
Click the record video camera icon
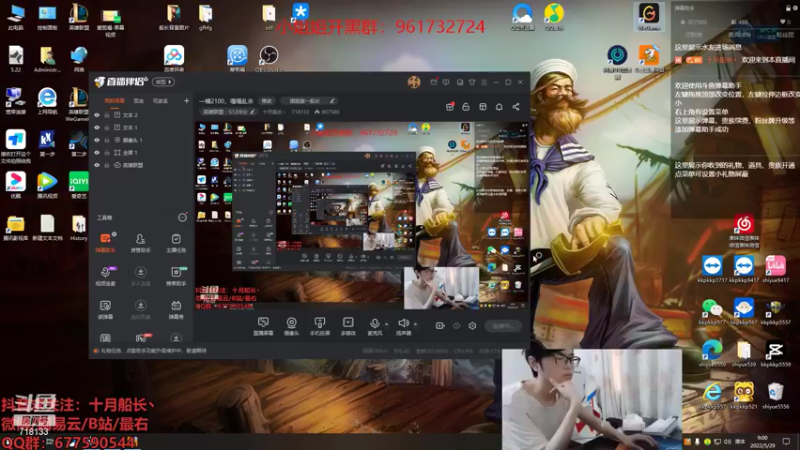click(x=440, y=326)
